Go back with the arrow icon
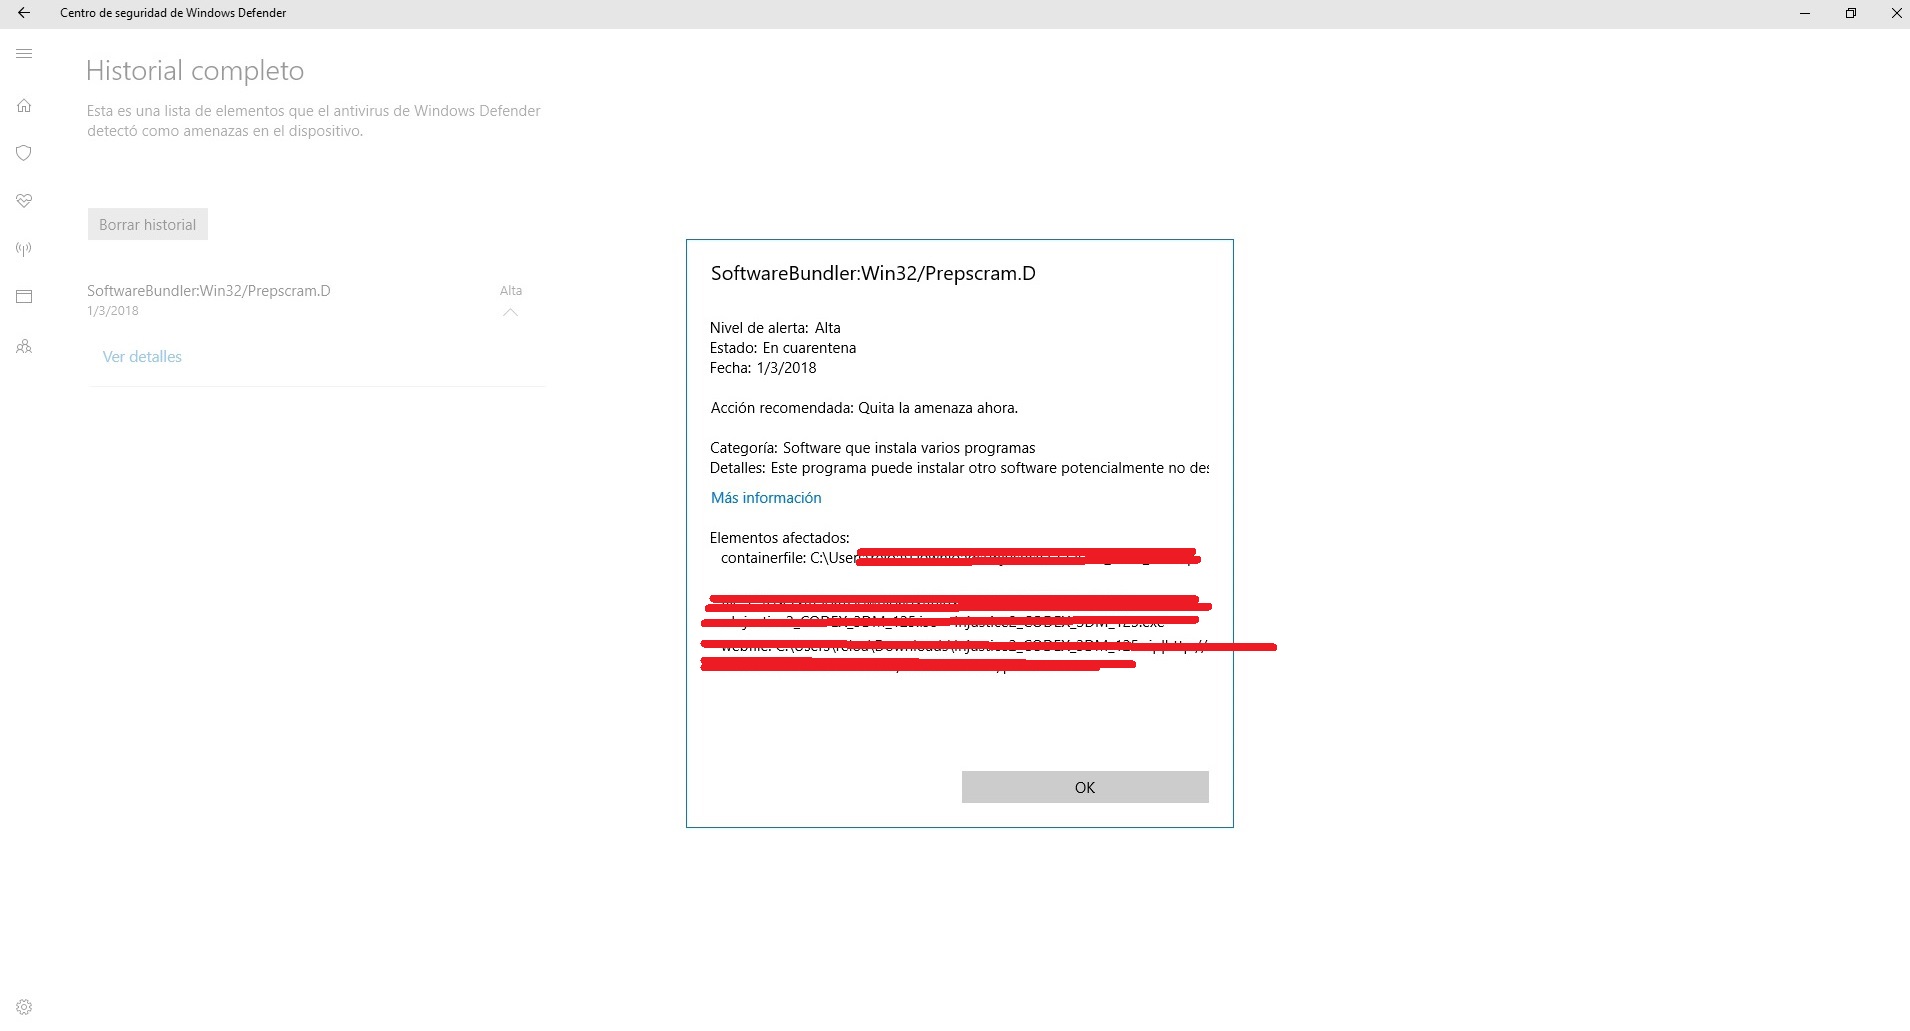1910x1031 pixels. pos(24,13)
